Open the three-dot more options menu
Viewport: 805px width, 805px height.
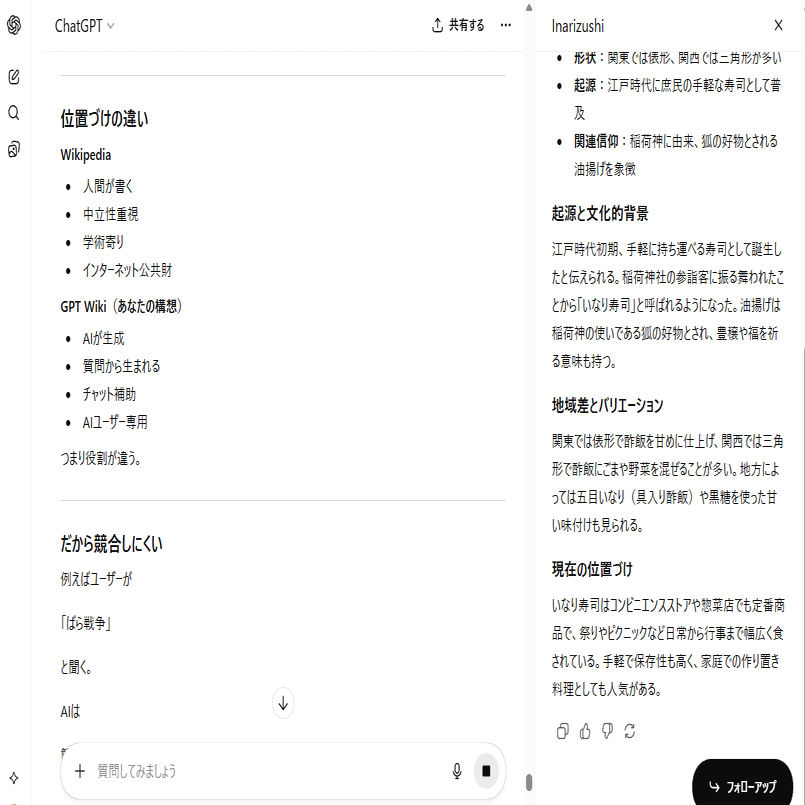pyautogui.click(x=506, y=25)
